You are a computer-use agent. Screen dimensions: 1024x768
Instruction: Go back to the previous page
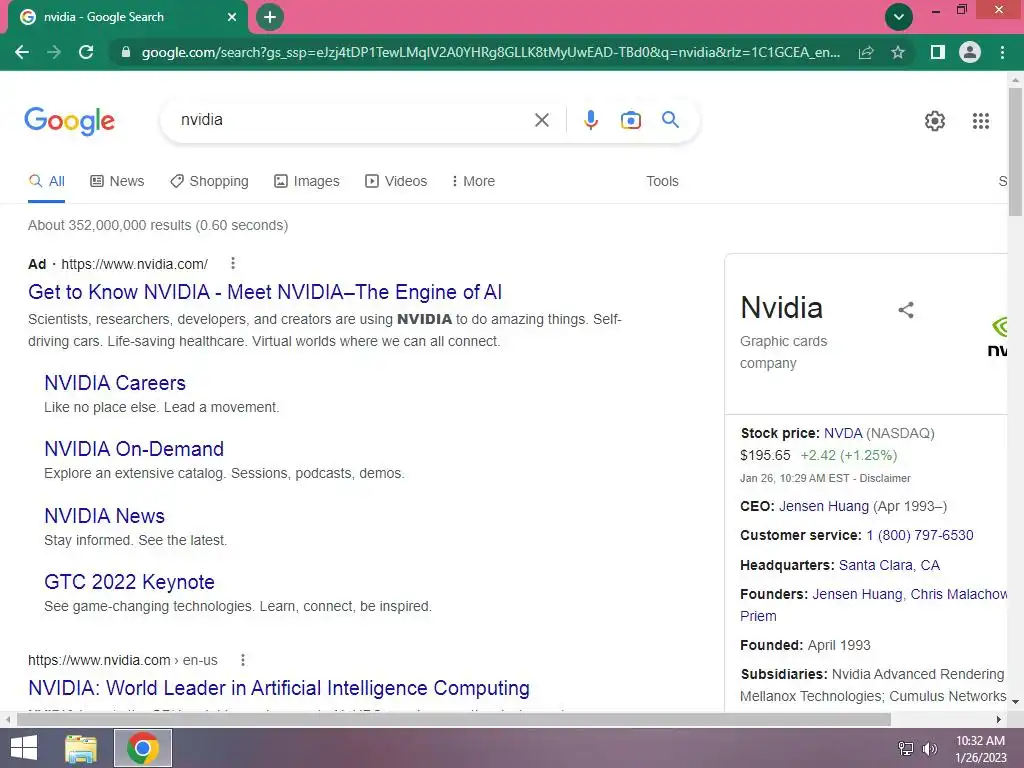22,52
